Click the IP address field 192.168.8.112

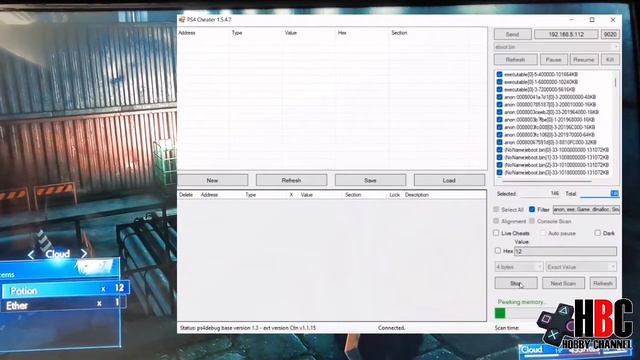coord(566,34)
